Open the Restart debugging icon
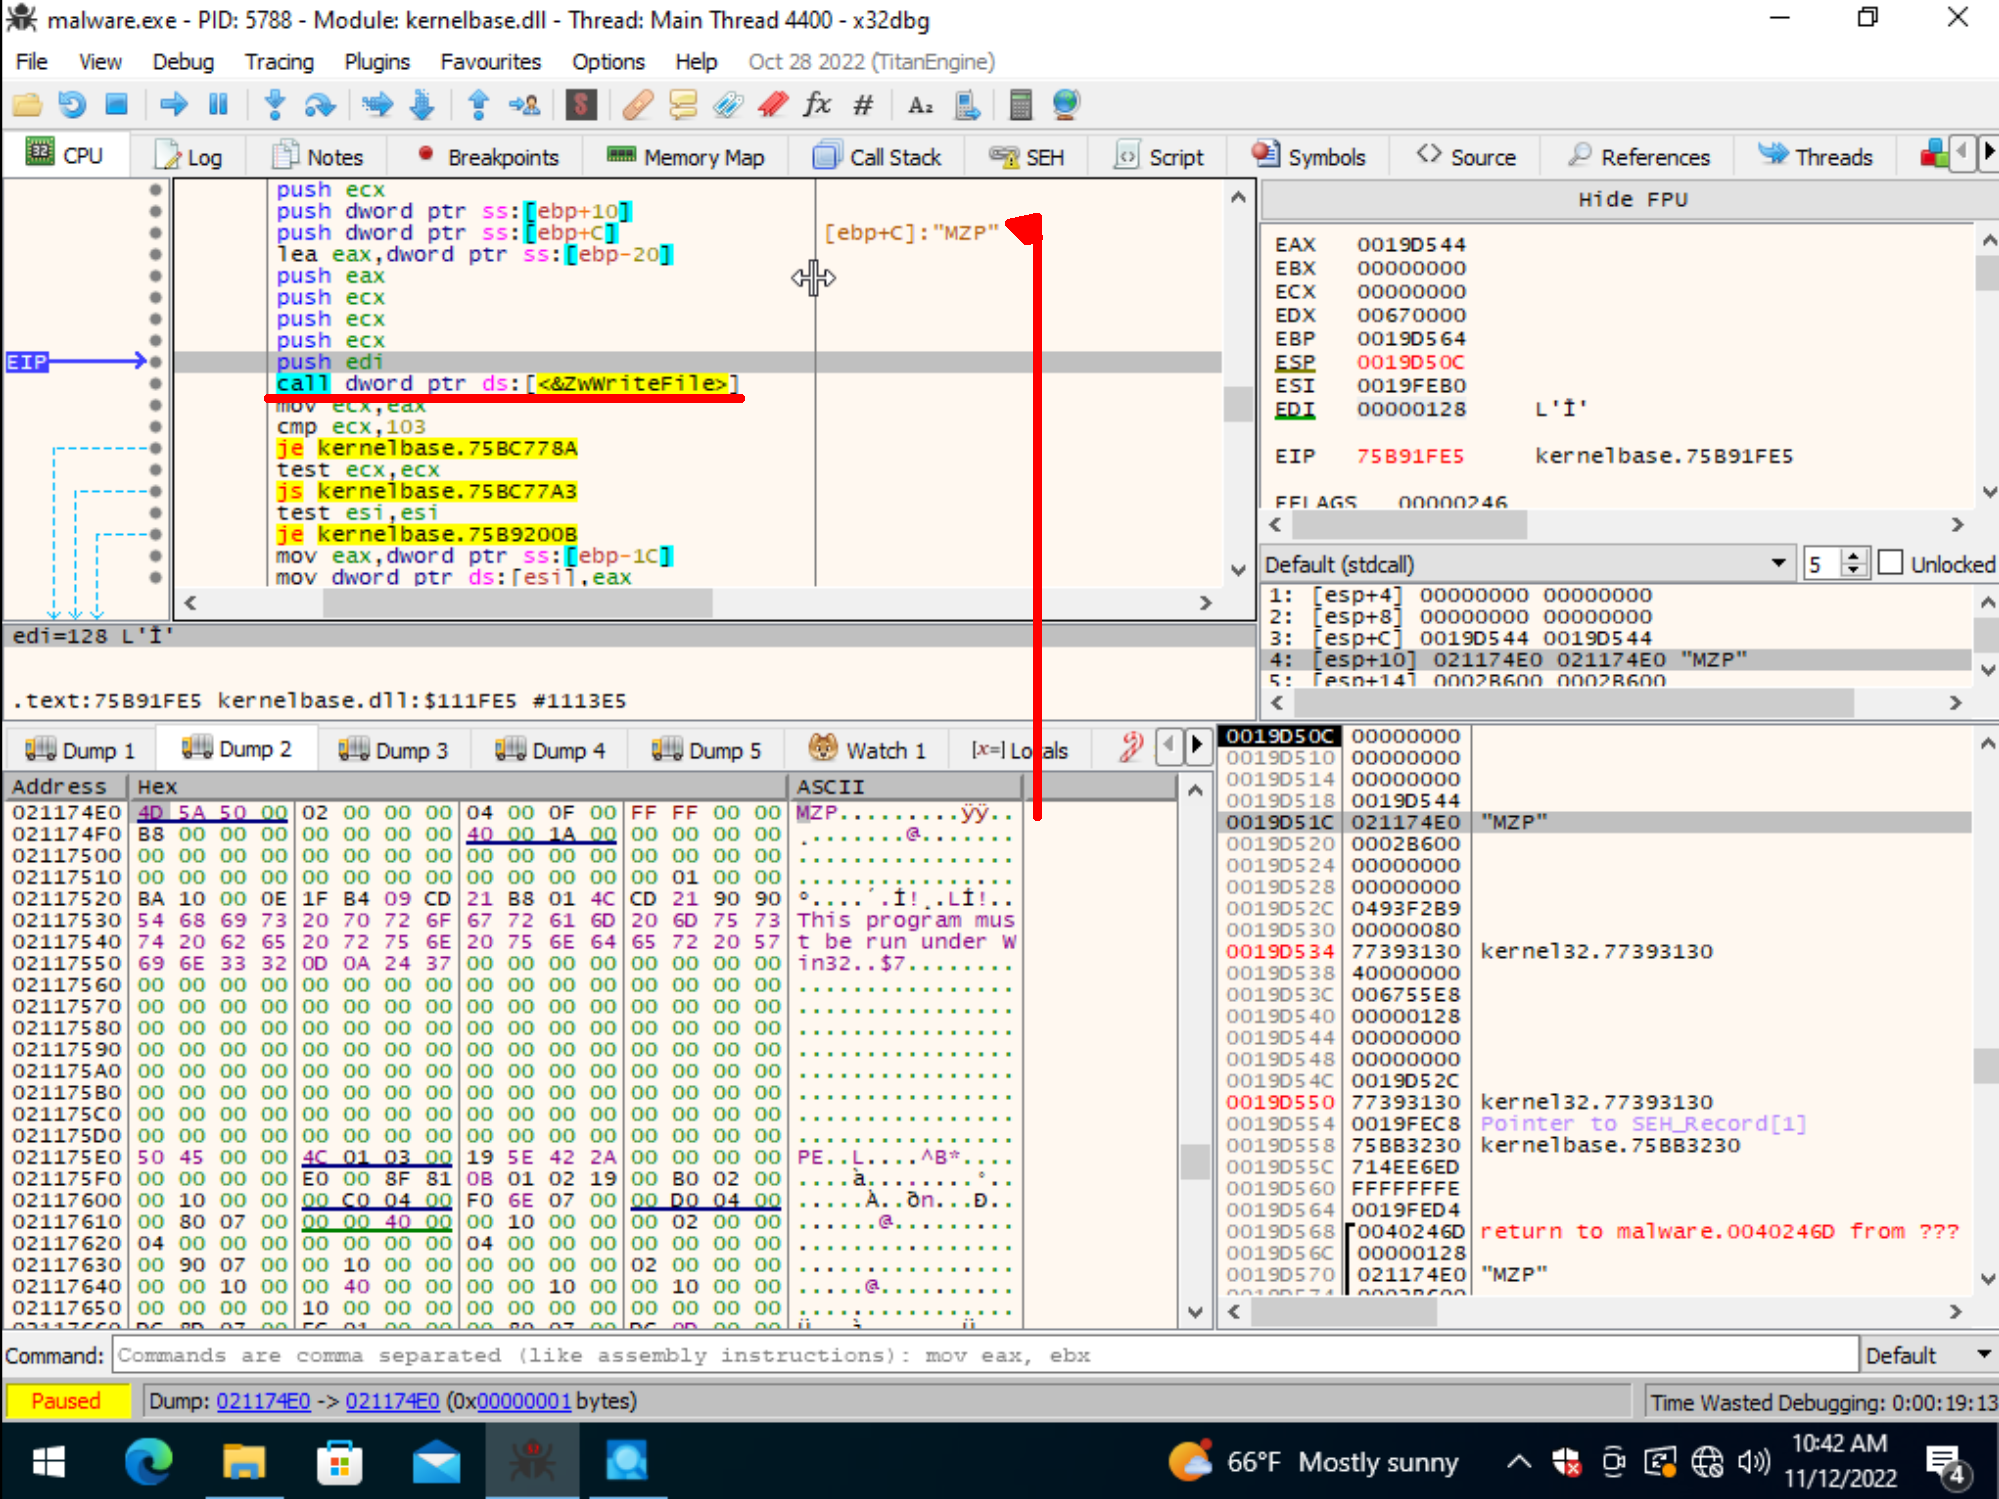This screenshot has width=1999, height=1499. pyautogui.click(x=70, y=104)
